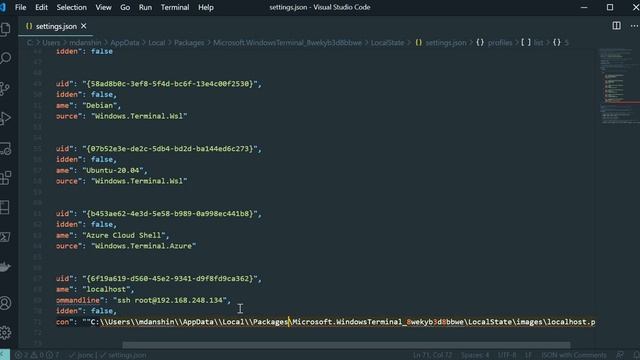Split the editor to the right
This screenshot has width=640, height=360.
[616, 26]
